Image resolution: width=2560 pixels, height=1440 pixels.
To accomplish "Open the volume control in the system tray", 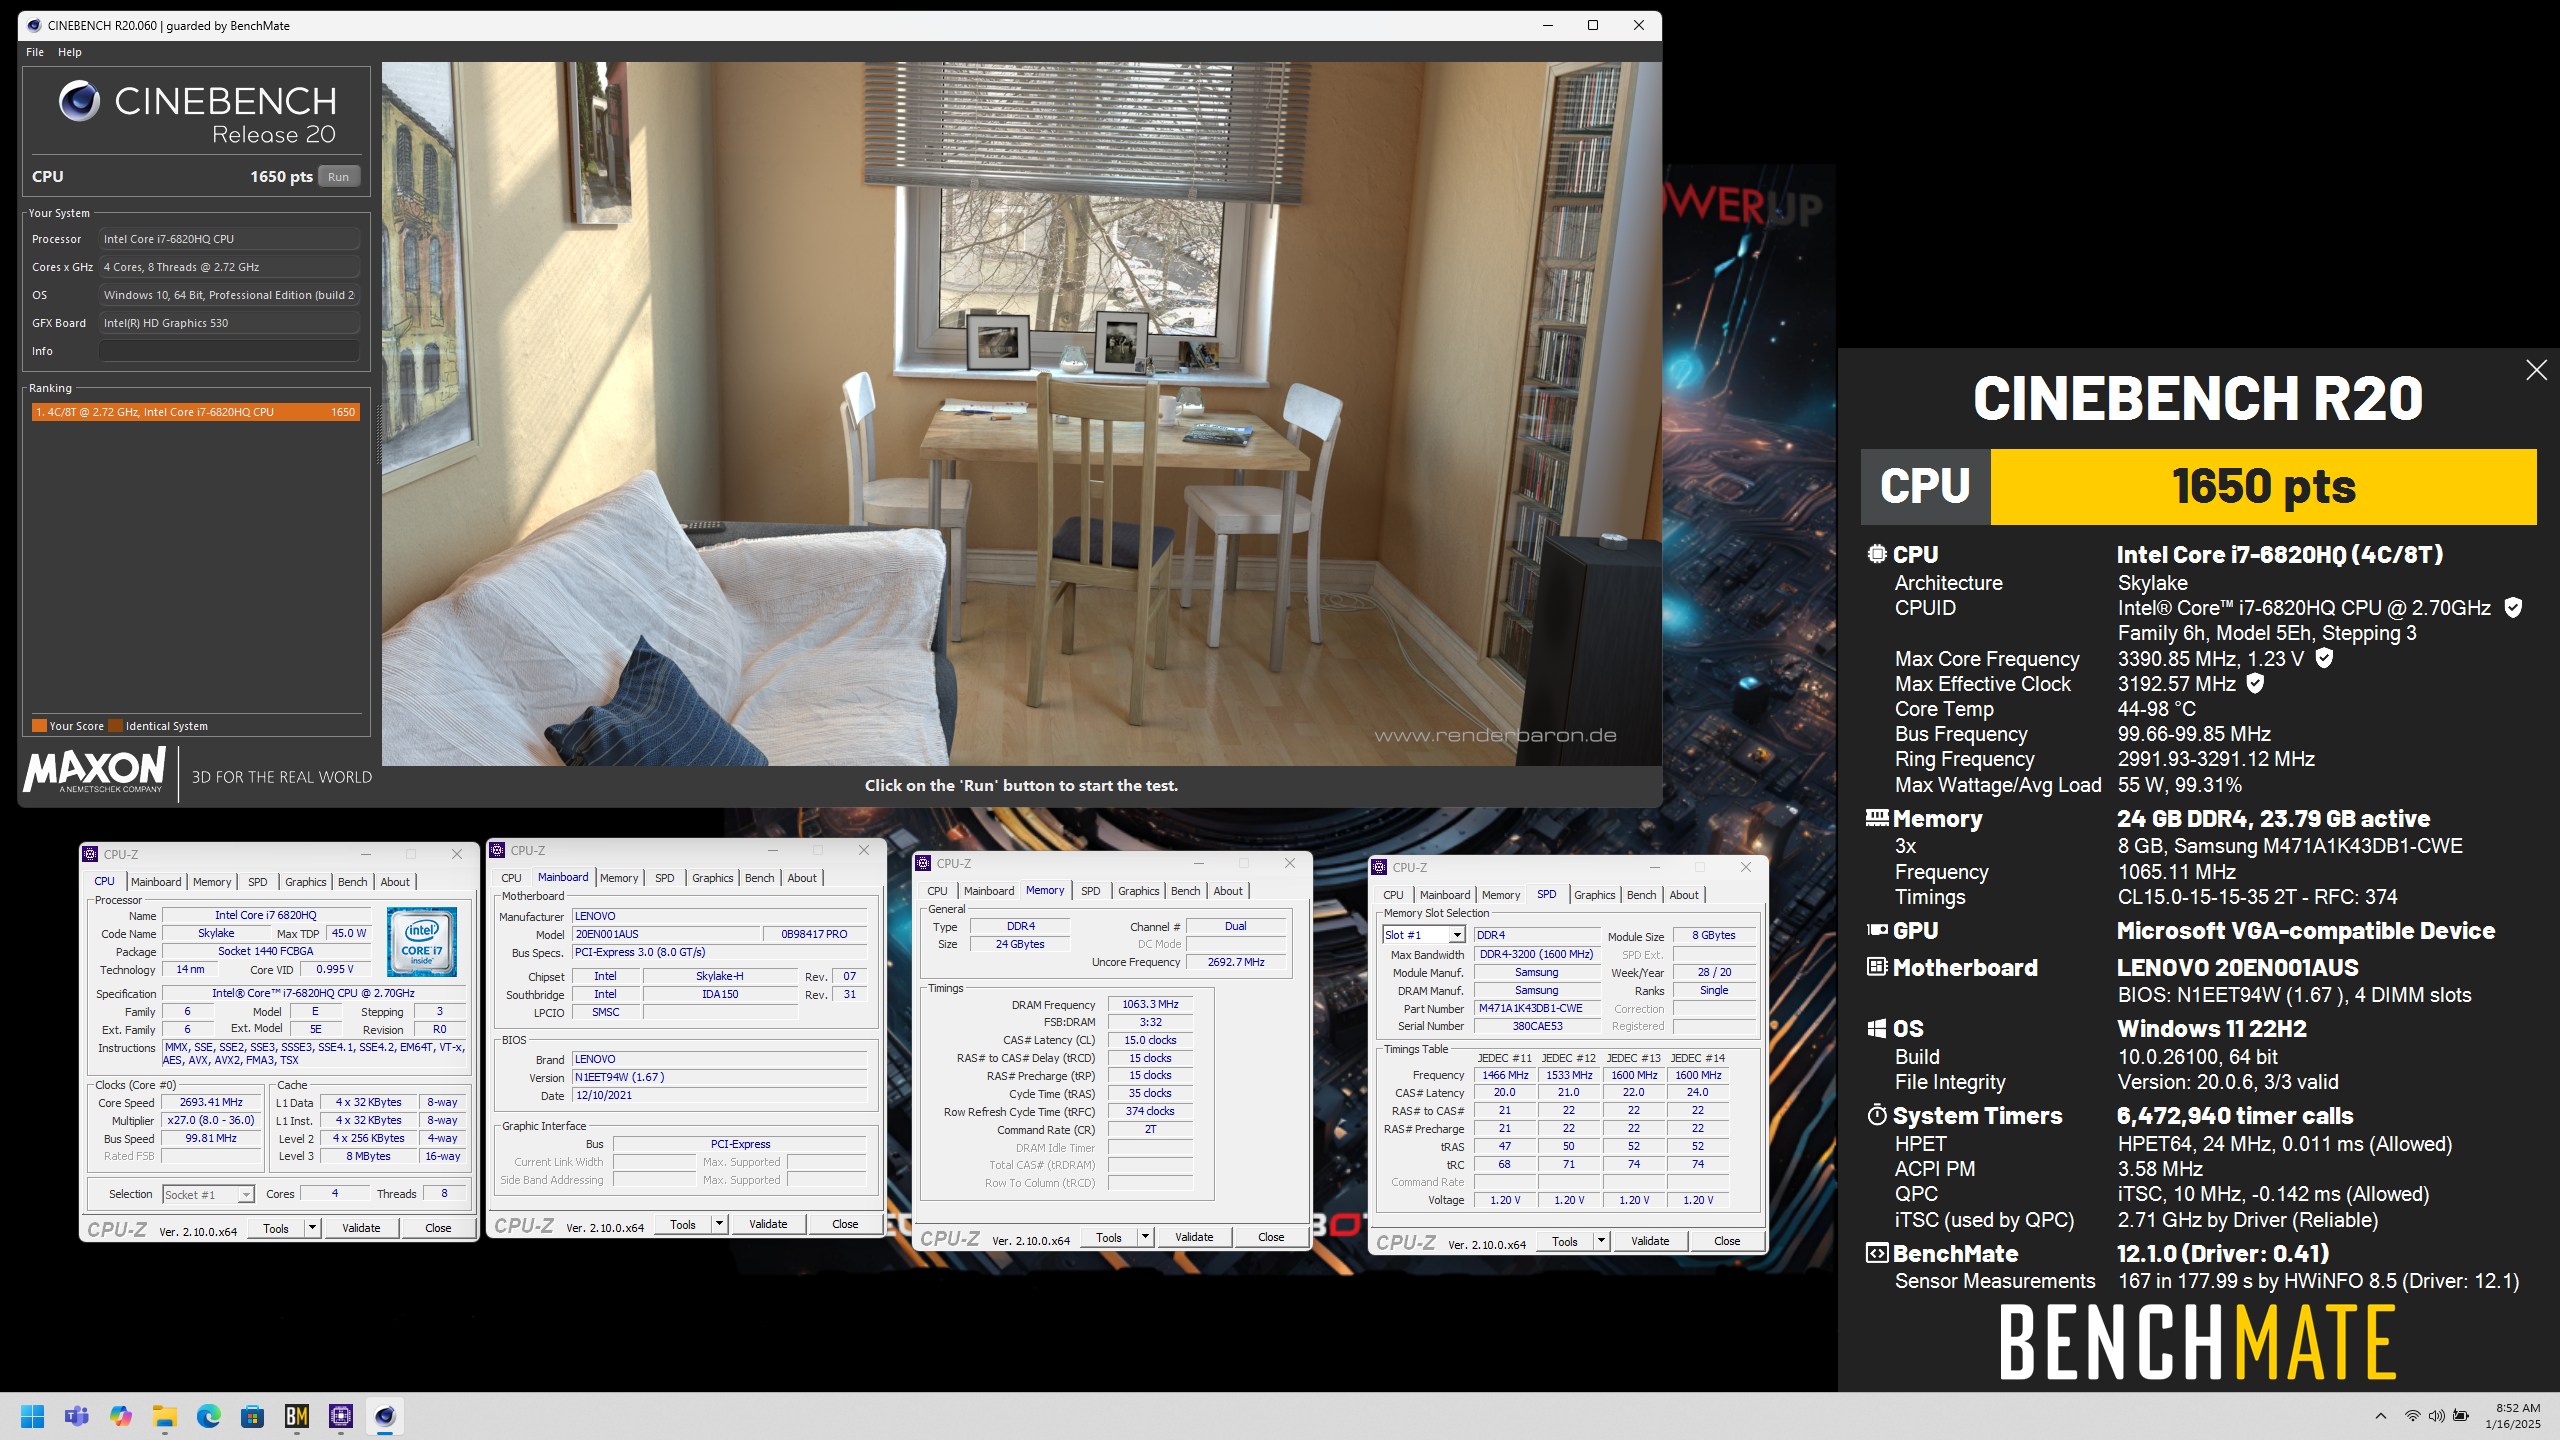I will point(2437,1416).
